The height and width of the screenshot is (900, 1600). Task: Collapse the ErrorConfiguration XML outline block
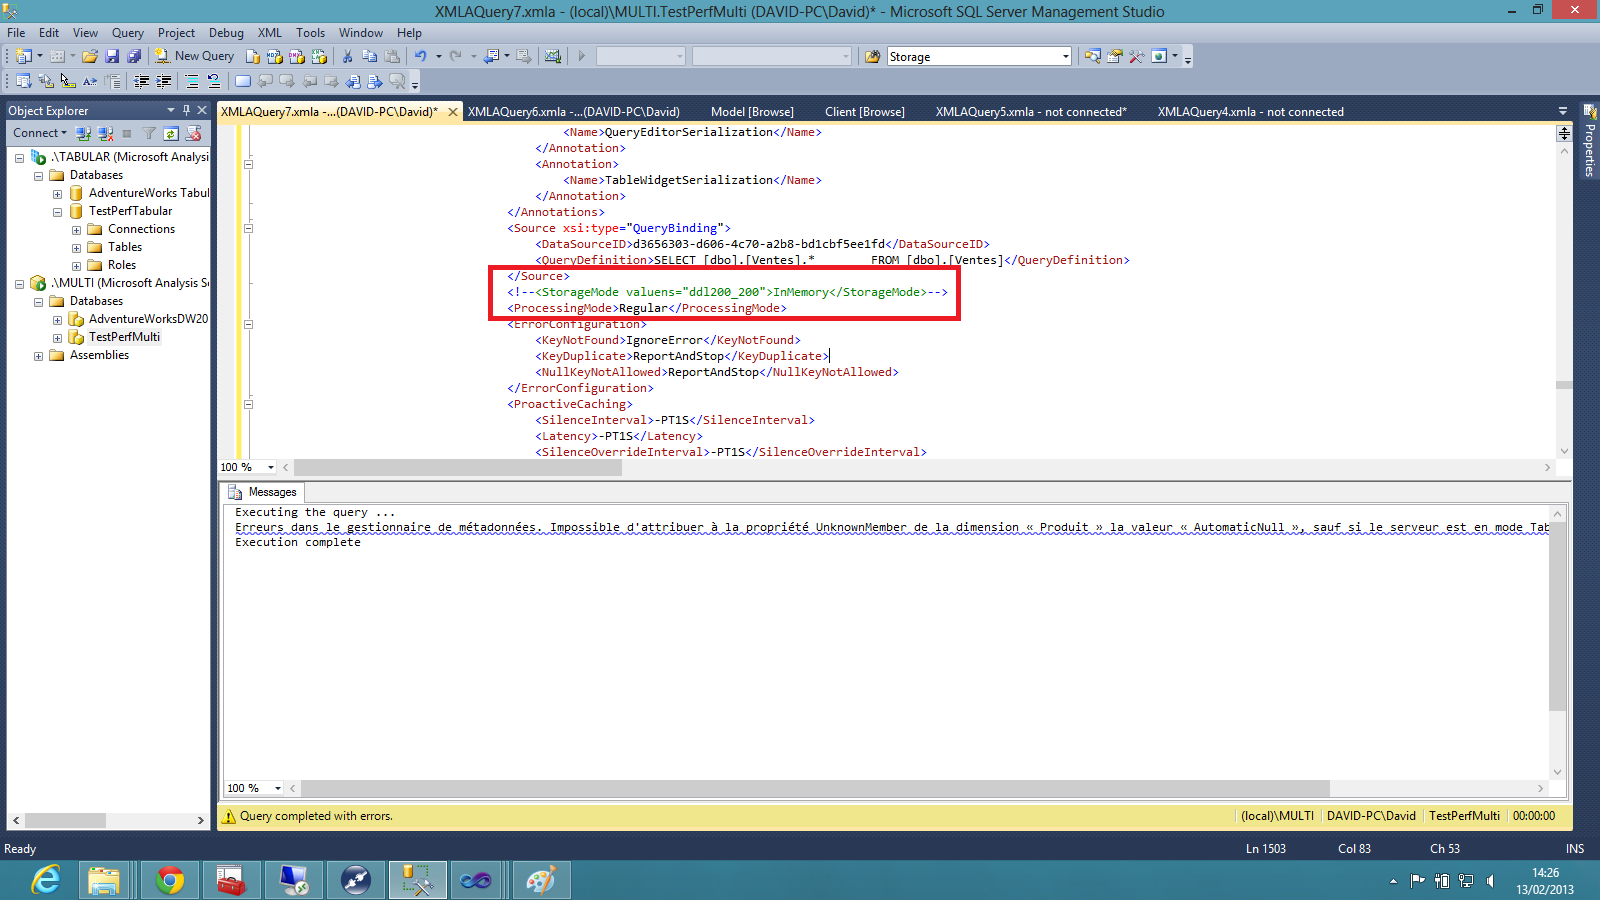coord(248,324)
